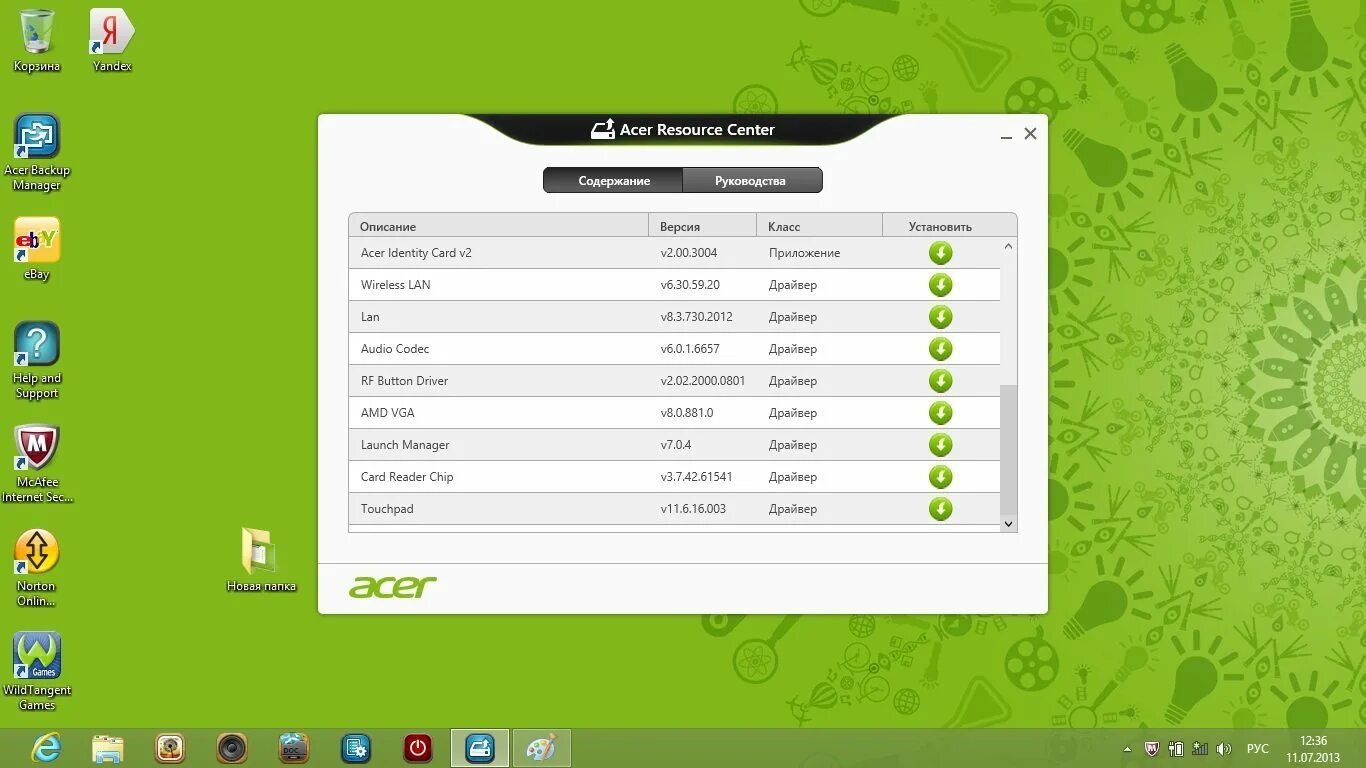
Task: Click the driver list scrollbar thumb
Action: (1008, 450)
